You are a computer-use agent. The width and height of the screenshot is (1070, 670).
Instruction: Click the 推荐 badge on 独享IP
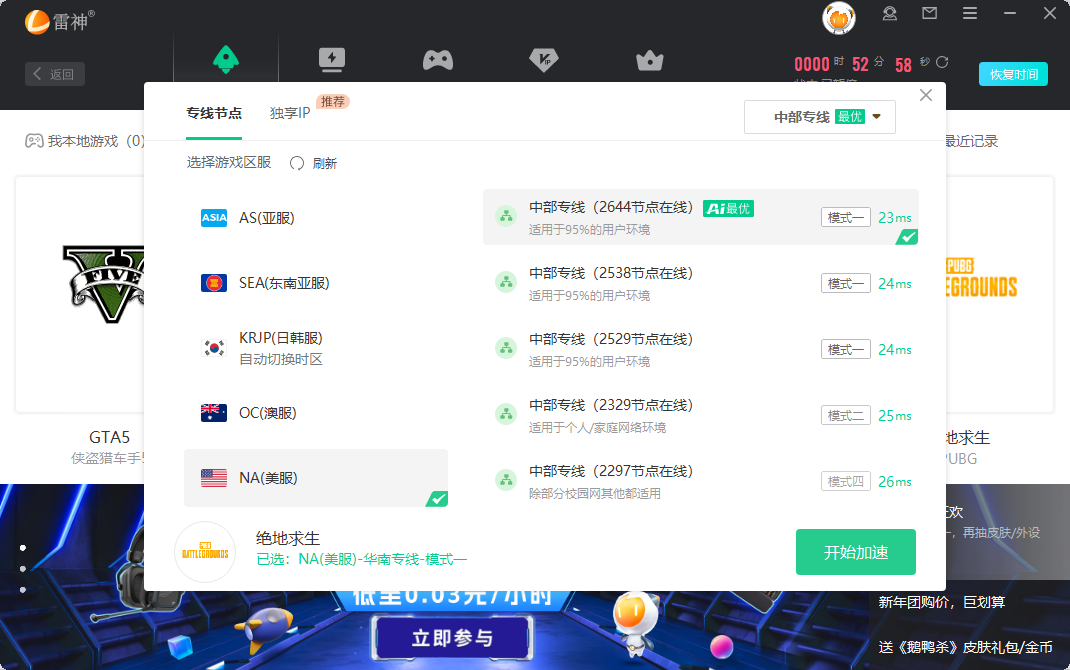(332, 102)
